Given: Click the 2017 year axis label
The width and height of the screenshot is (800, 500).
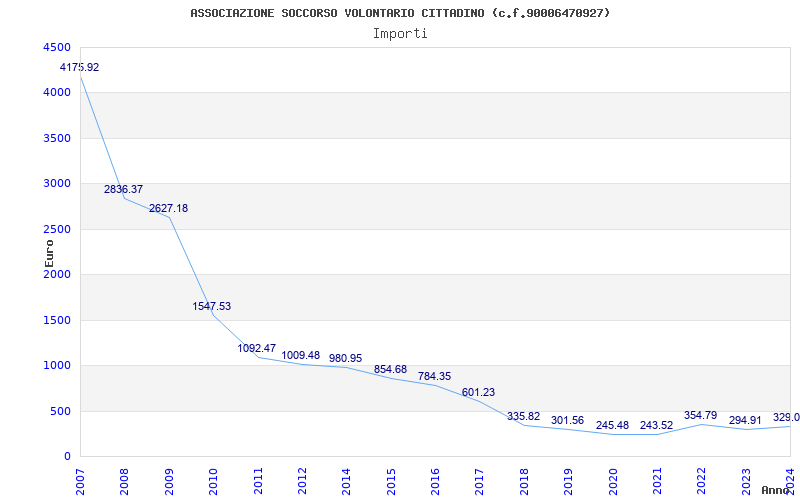Looking at the screenshot, I should pos(480,481).
